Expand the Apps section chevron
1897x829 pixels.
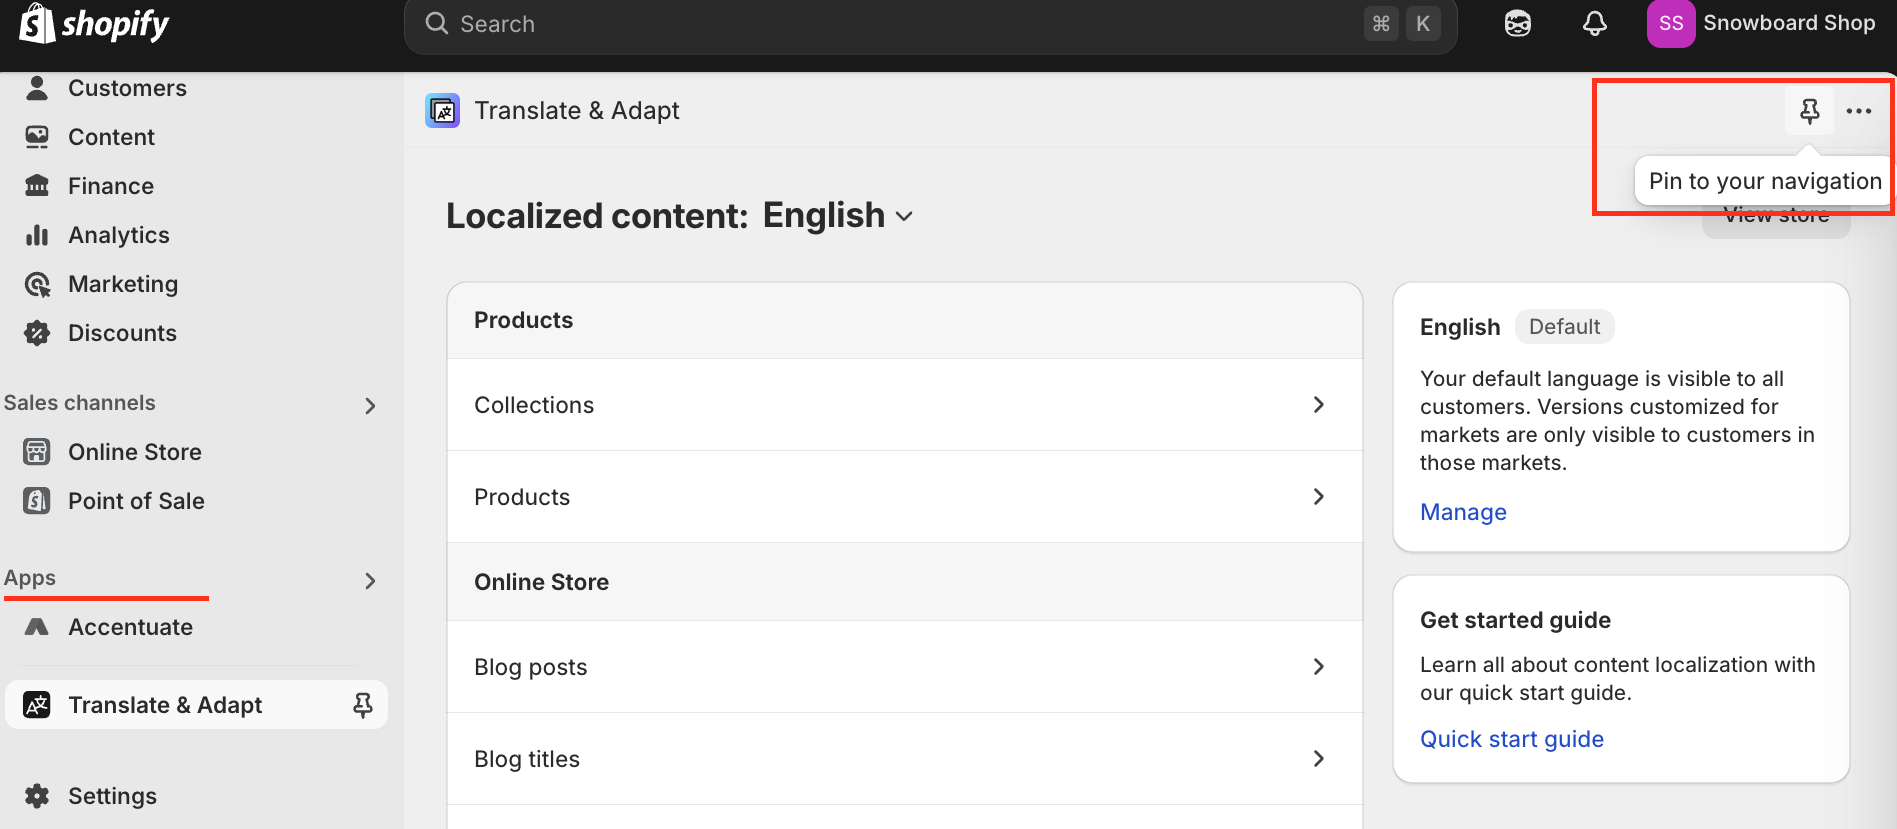(370, 581)
